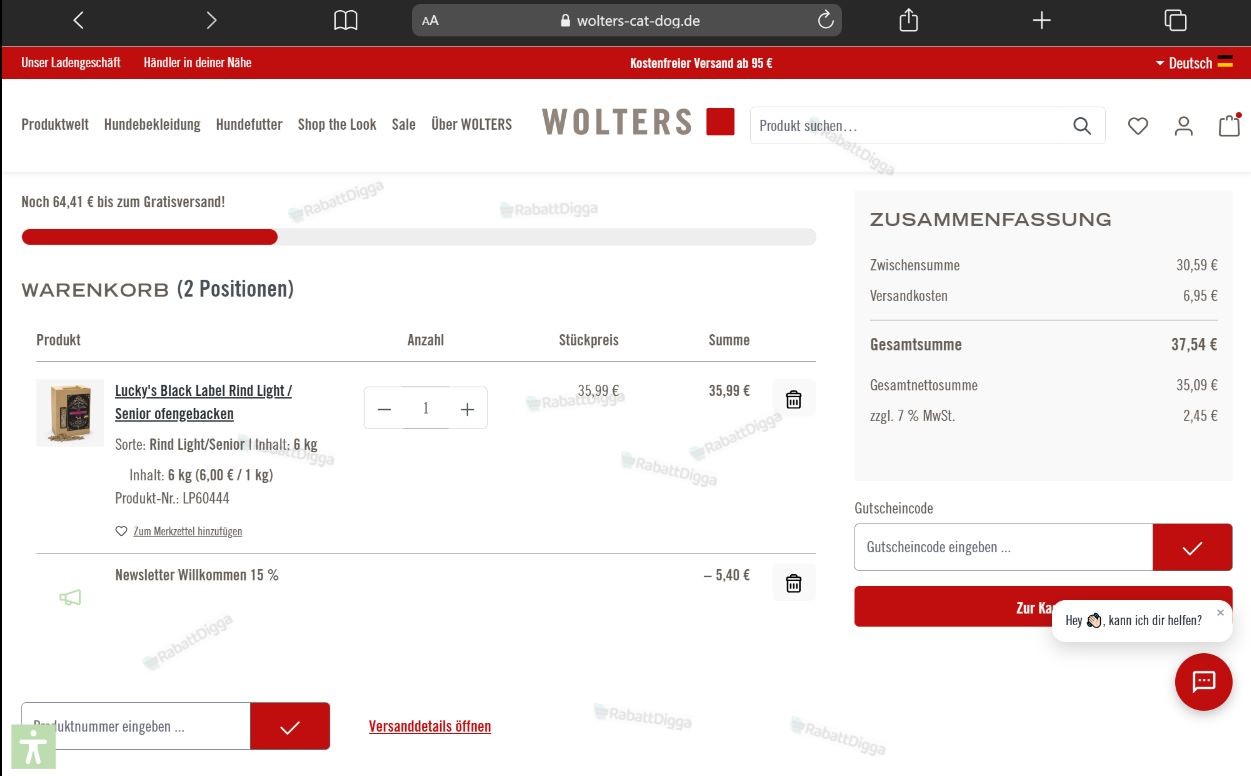Open the Safari share sheet icon
The width and height of the screenshot is (1251, 776).
click(908, 20)
